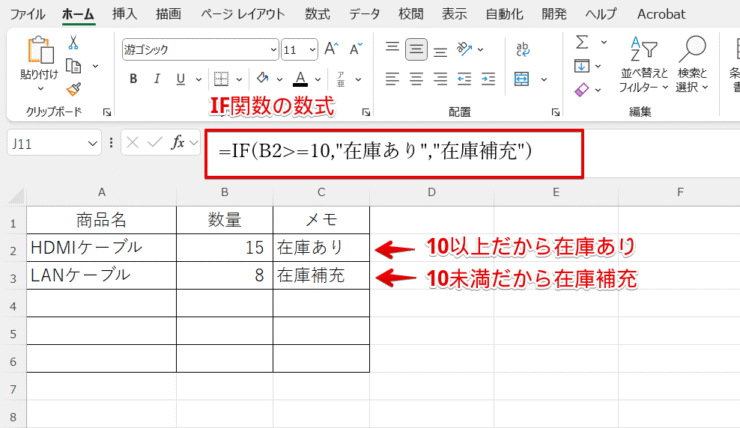Expand underline style dropdown arrow
This screenshot has height=428, width=740.
point(199,79)
